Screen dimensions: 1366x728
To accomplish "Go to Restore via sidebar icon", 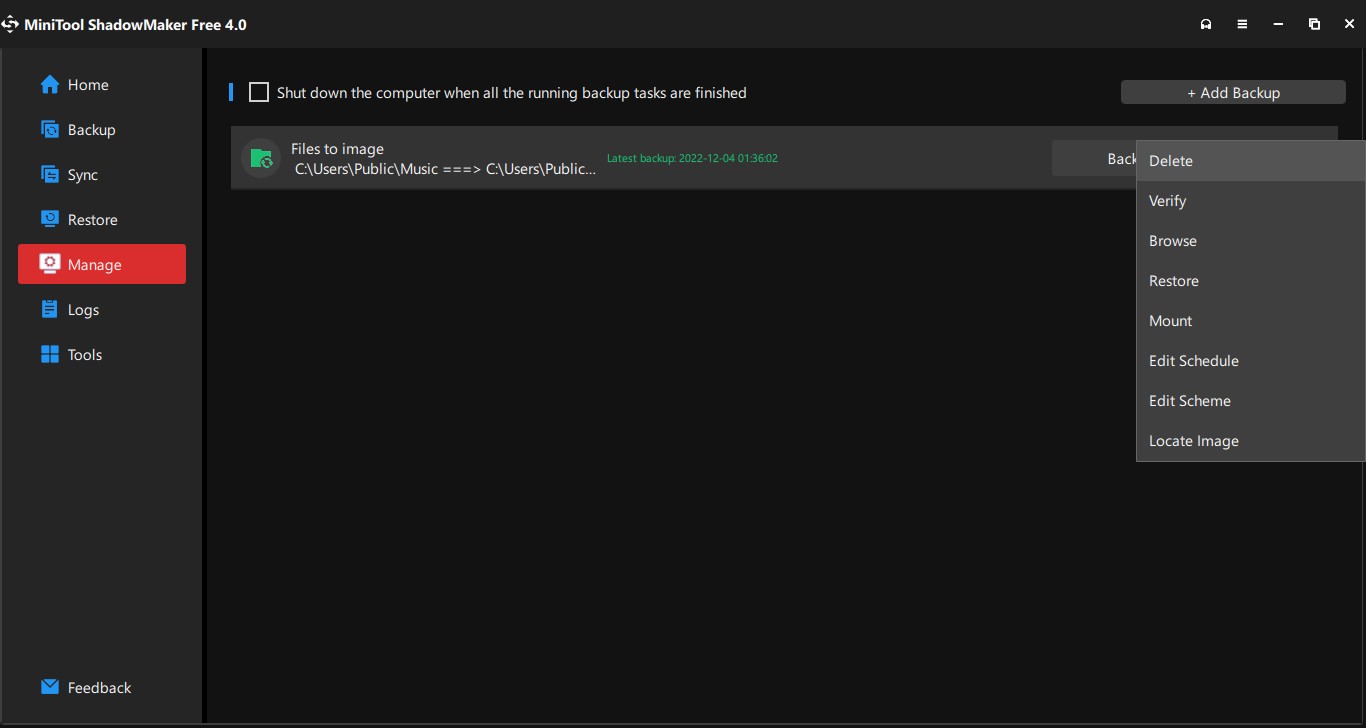I will (x=50, y=220).
